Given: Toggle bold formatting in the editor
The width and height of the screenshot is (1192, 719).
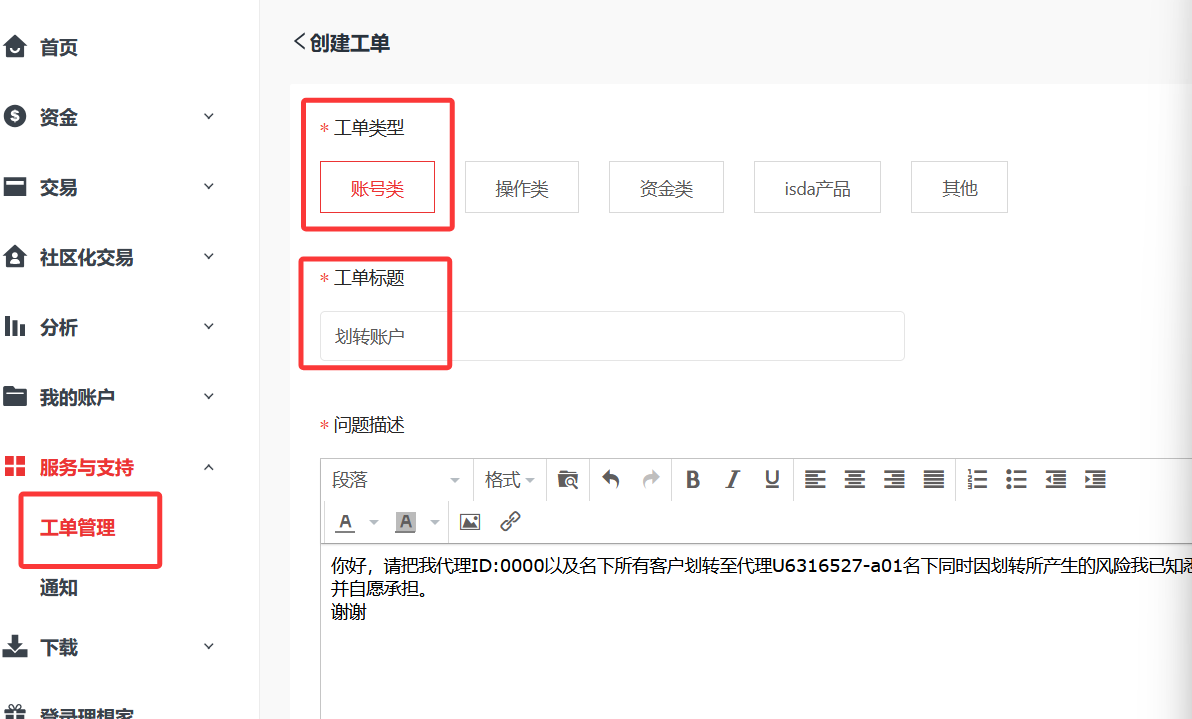Looking at the screenshot, I should point(693,480).
